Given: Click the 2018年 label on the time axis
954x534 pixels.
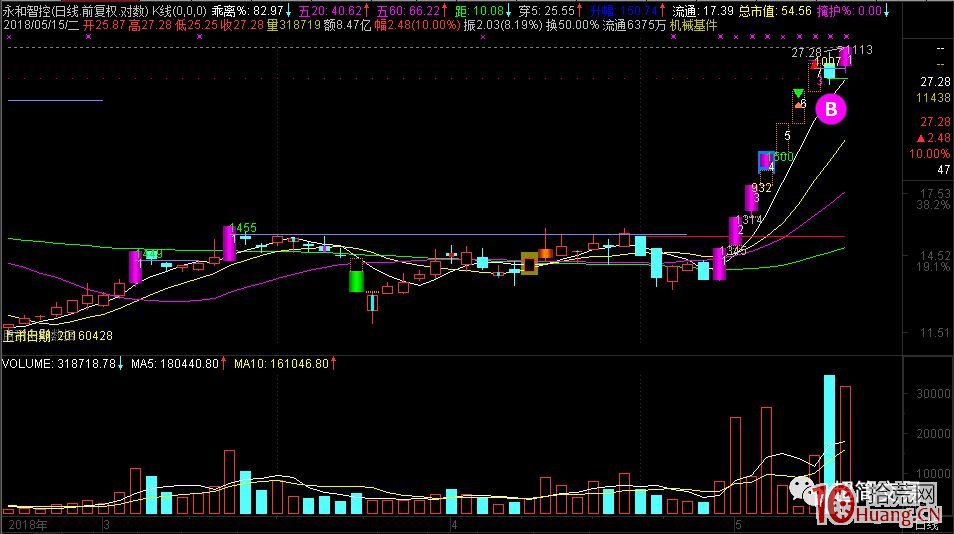Looking at the screenshot, I should tap(28, 524).
